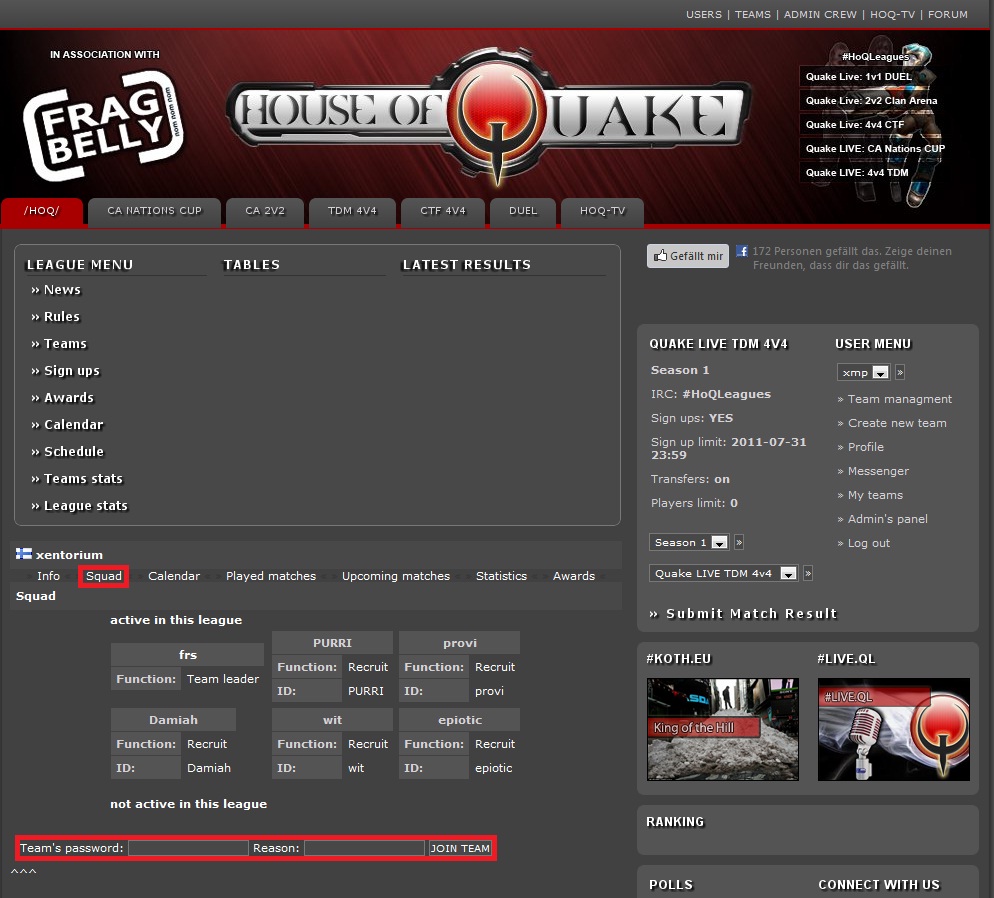Click the go arrow beside xmp dropdown
Screen dimensions: 994x898
[x=900, y=372]
